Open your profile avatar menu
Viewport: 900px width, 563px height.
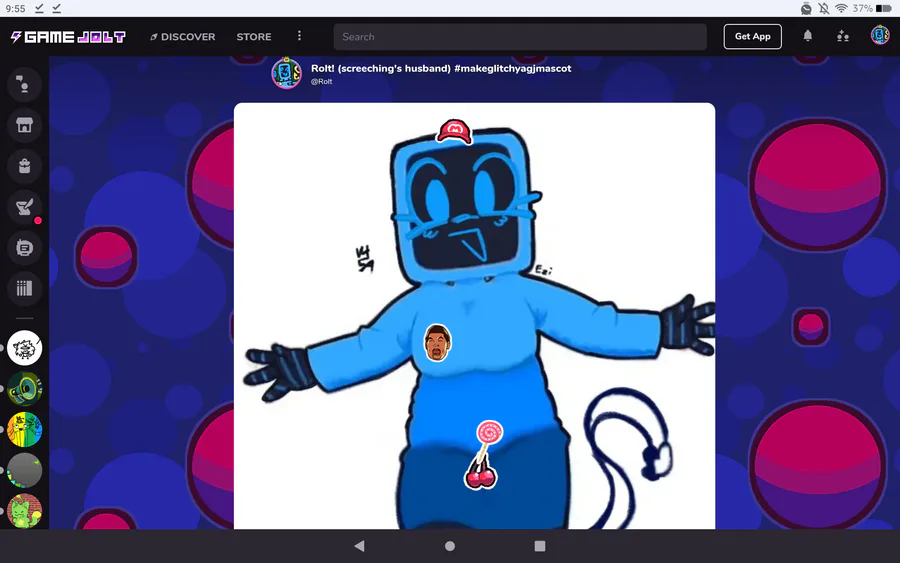point(880,35)
